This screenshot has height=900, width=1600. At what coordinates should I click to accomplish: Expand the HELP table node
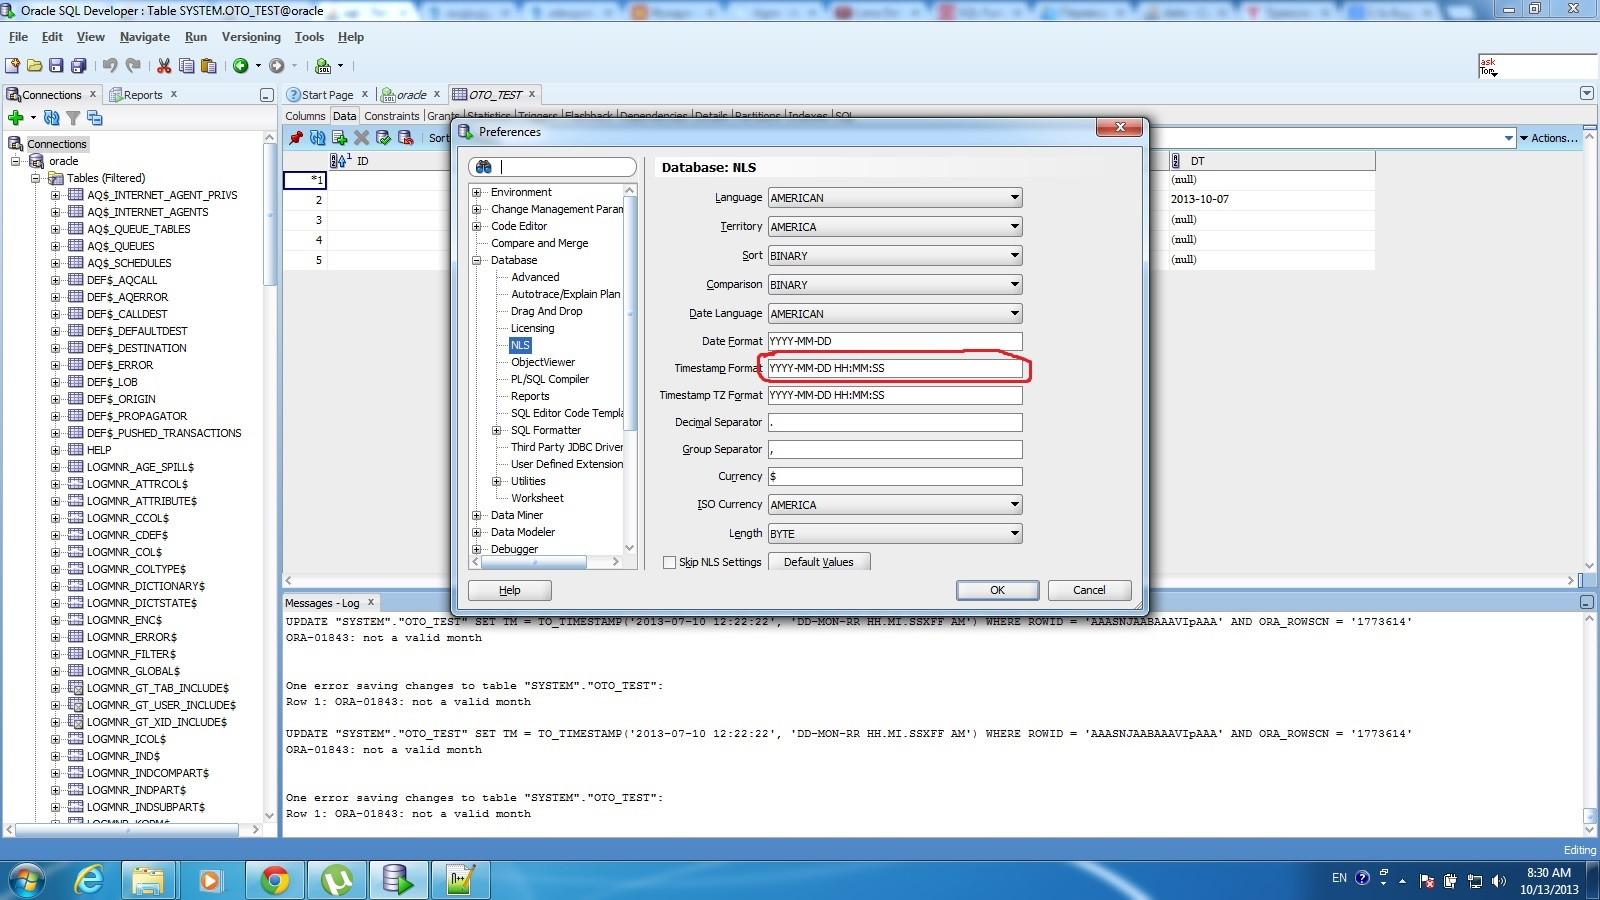pyautogui.click(x=56, y=450)
